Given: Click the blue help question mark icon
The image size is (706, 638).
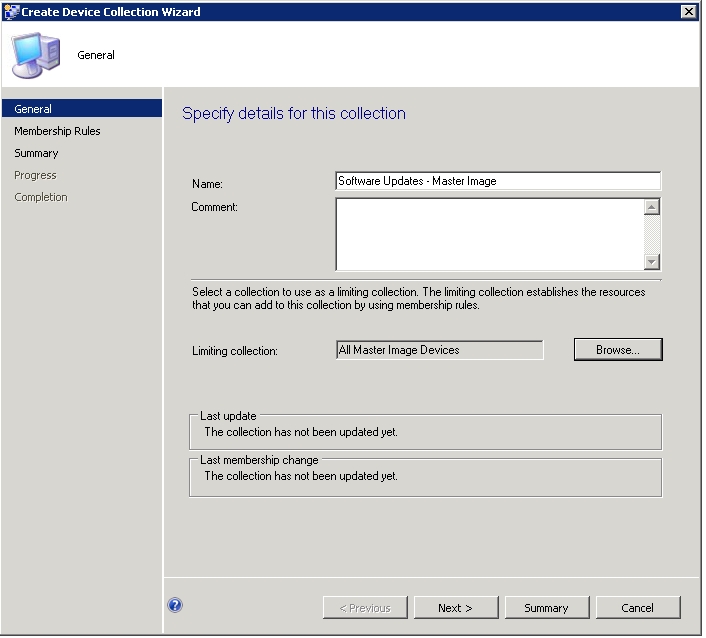Looking at the screenshot, I should 176,605.
